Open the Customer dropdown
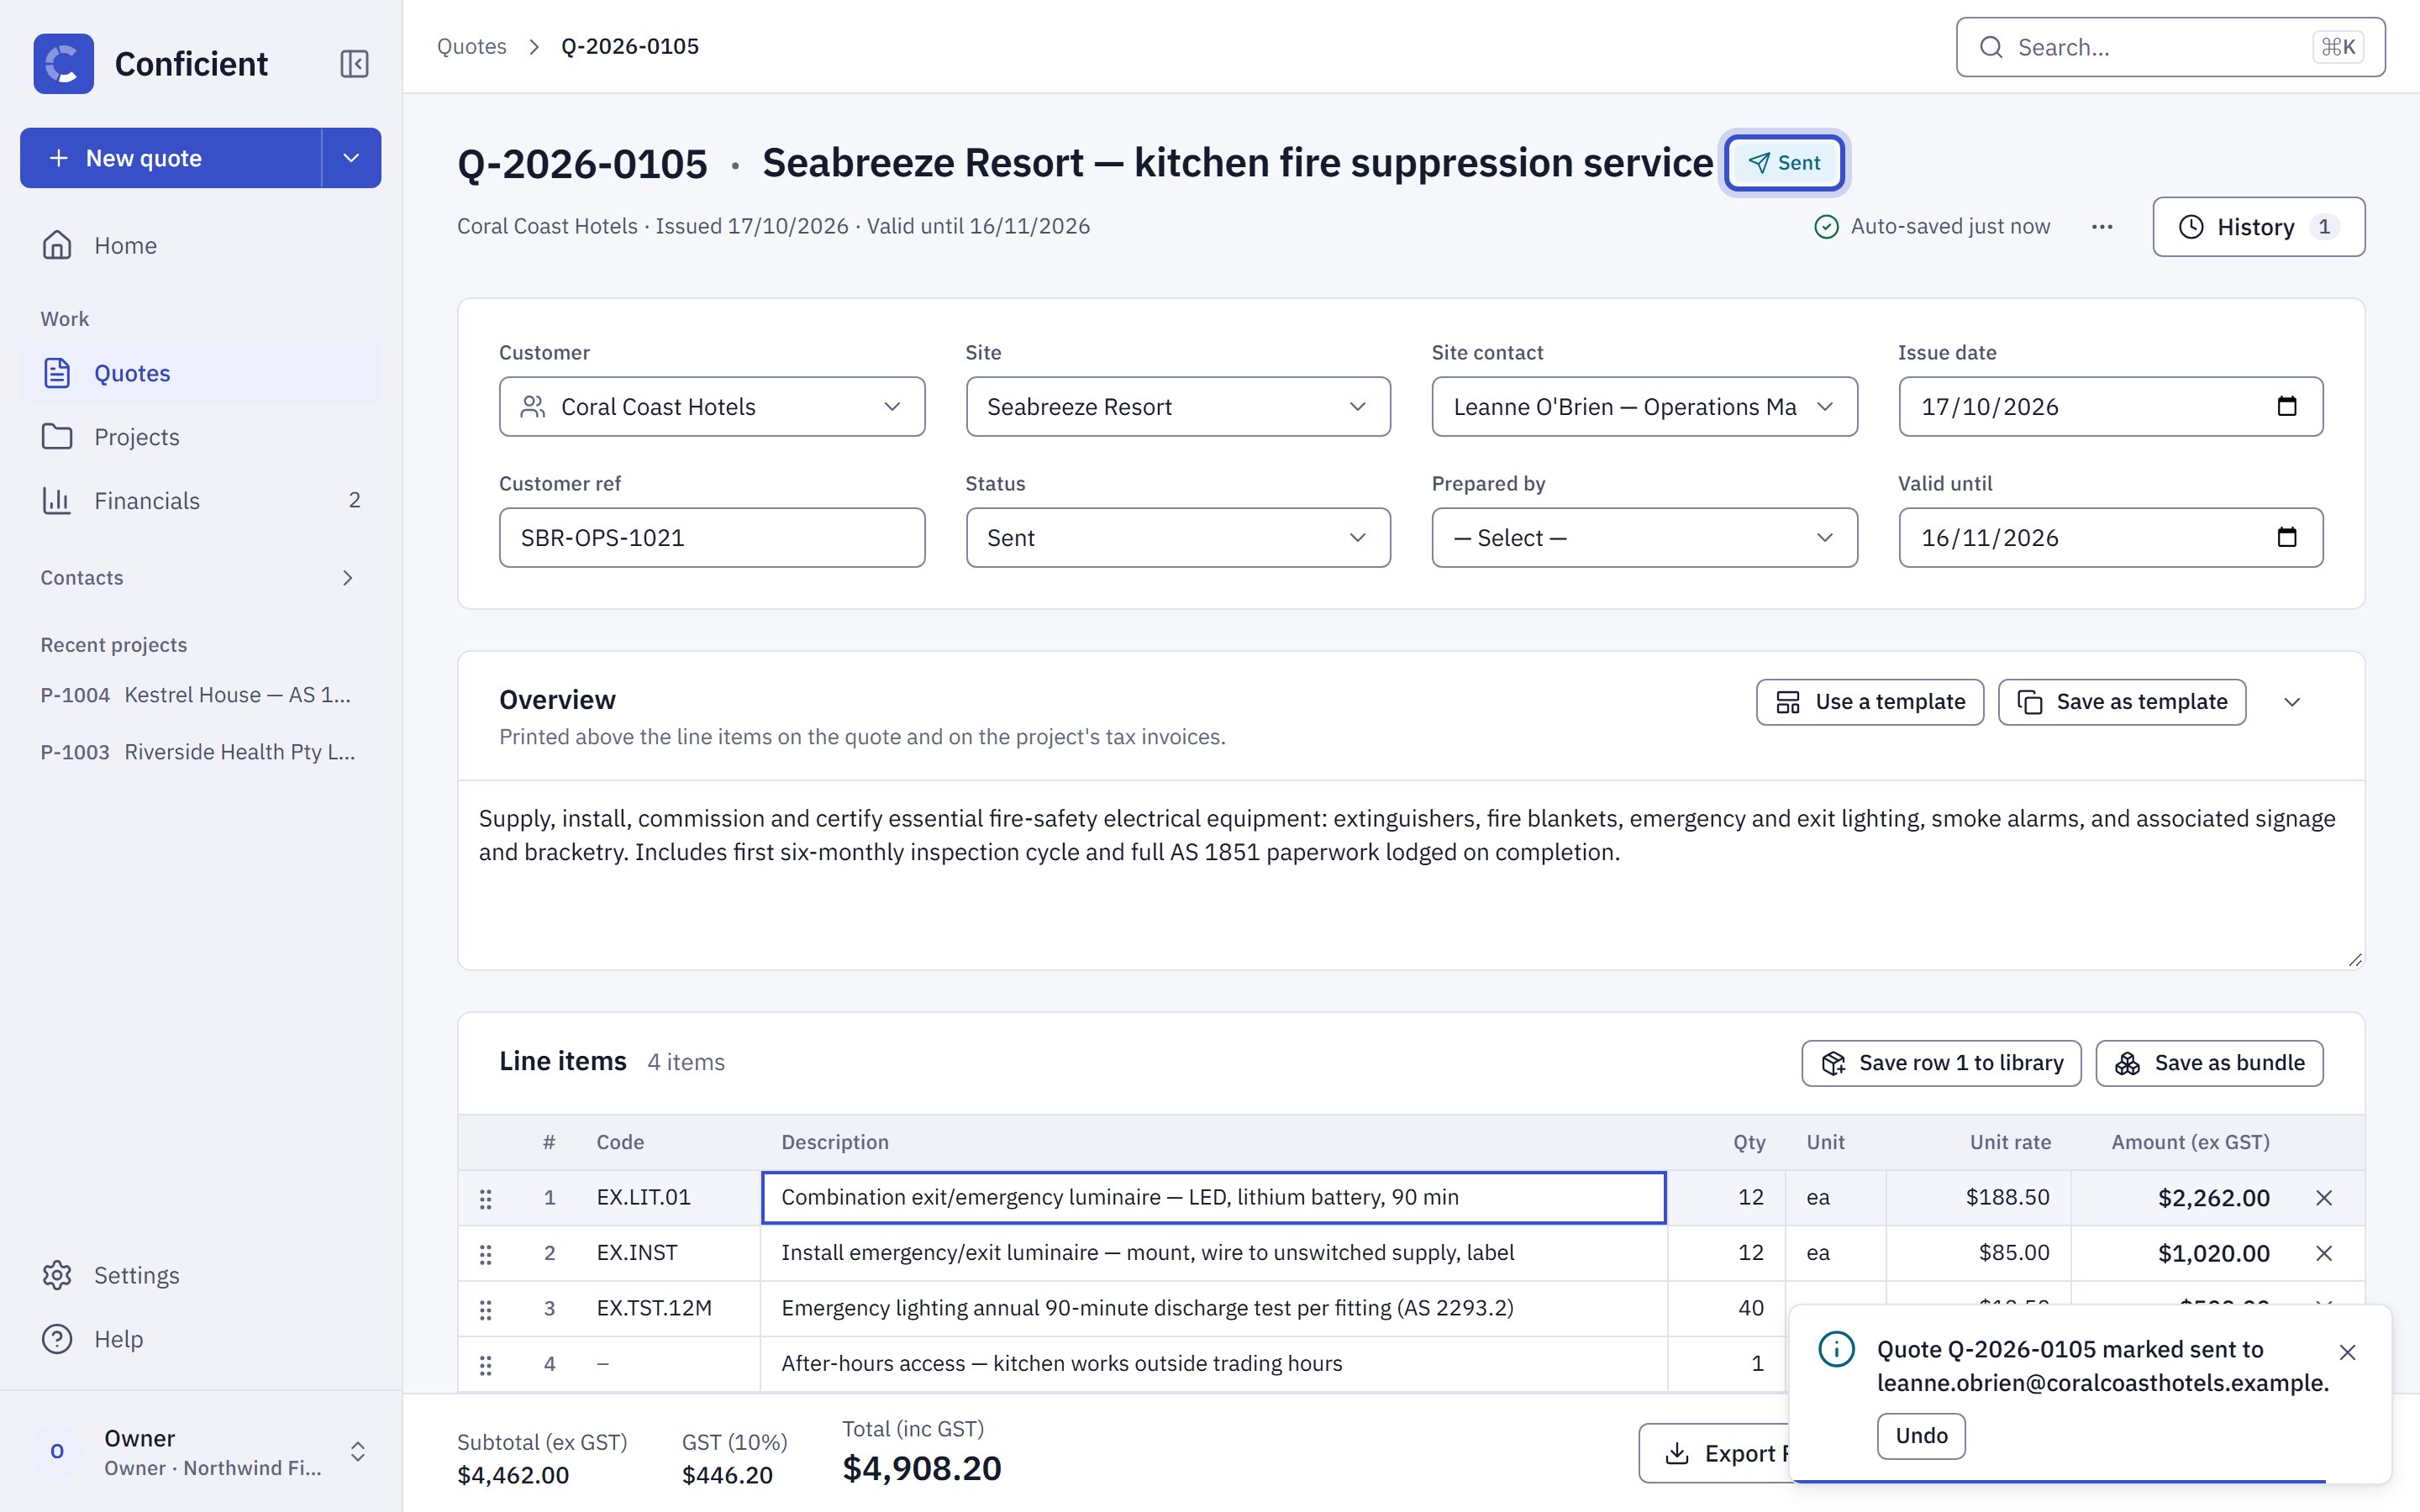Viewport: 2420px width, 1512px height. click(x=712, y=407)
